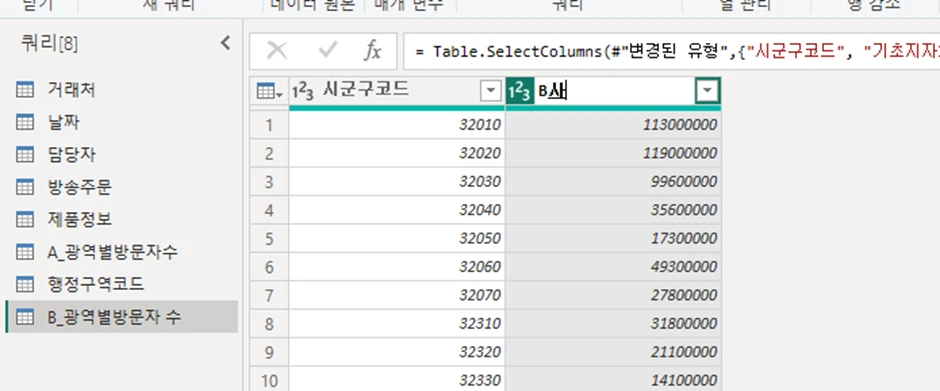Select the A_광역별방문자수 query

122,252
